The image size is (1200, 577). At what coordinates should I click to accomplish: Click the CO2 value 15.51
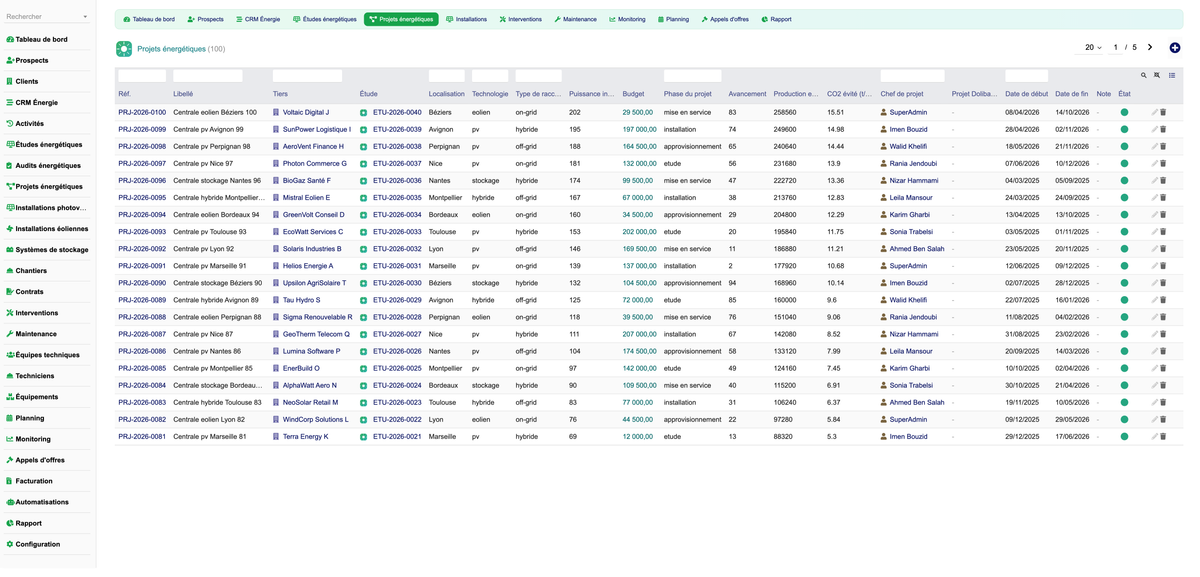(x=836, y=113)
